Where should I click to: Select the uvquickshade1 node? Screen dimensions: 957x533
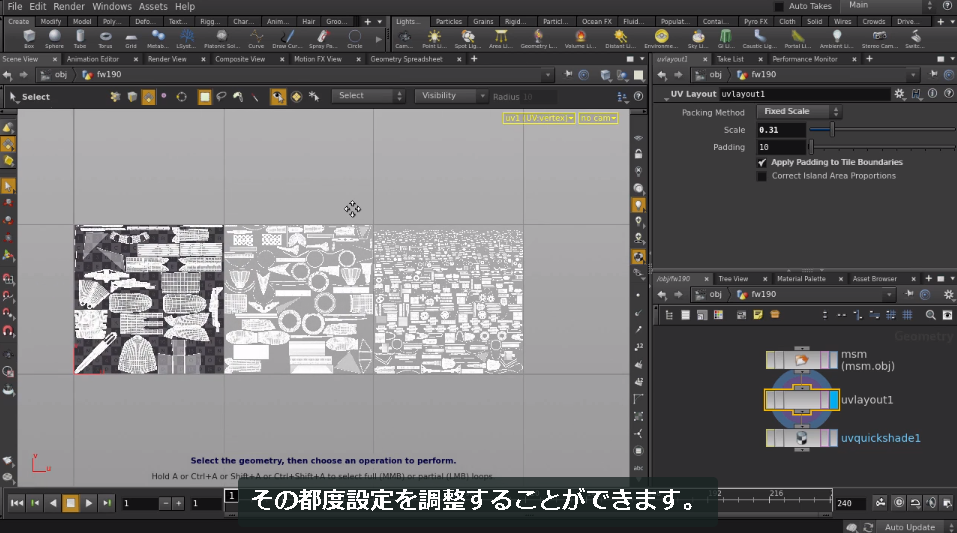pyautogui.click(x=802, y=438)
